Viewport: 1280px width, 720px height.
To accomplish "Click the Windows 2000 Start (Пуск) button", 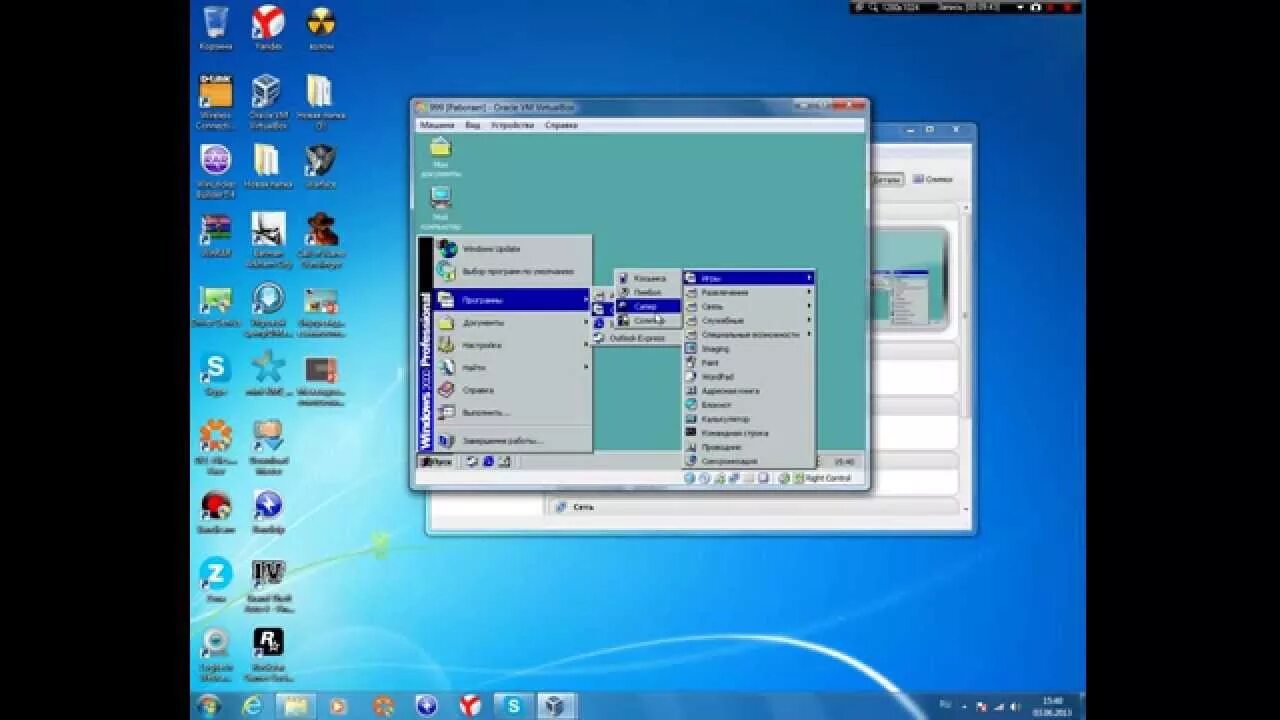I will pyautogui.click(x=436, y=461).
